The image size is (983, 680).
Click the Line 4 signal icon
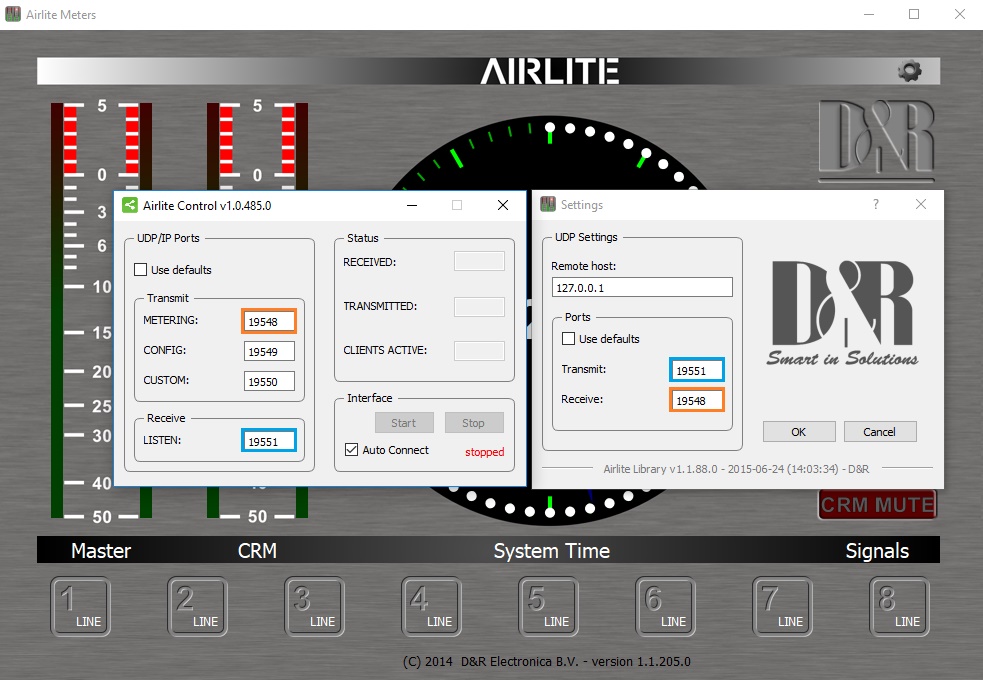click(x=432, y=607)
